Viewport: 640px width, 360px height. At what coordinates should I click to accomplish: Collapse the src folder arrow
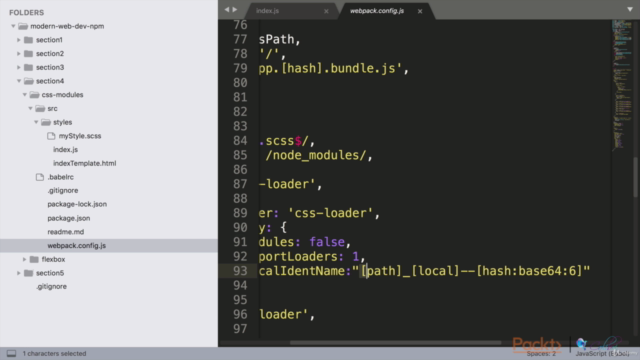point(30,109)
